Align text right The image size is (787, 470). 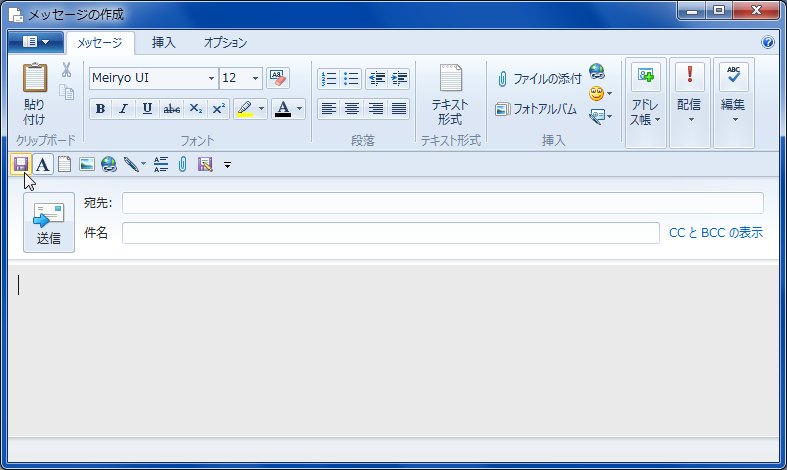pos(375,108)
